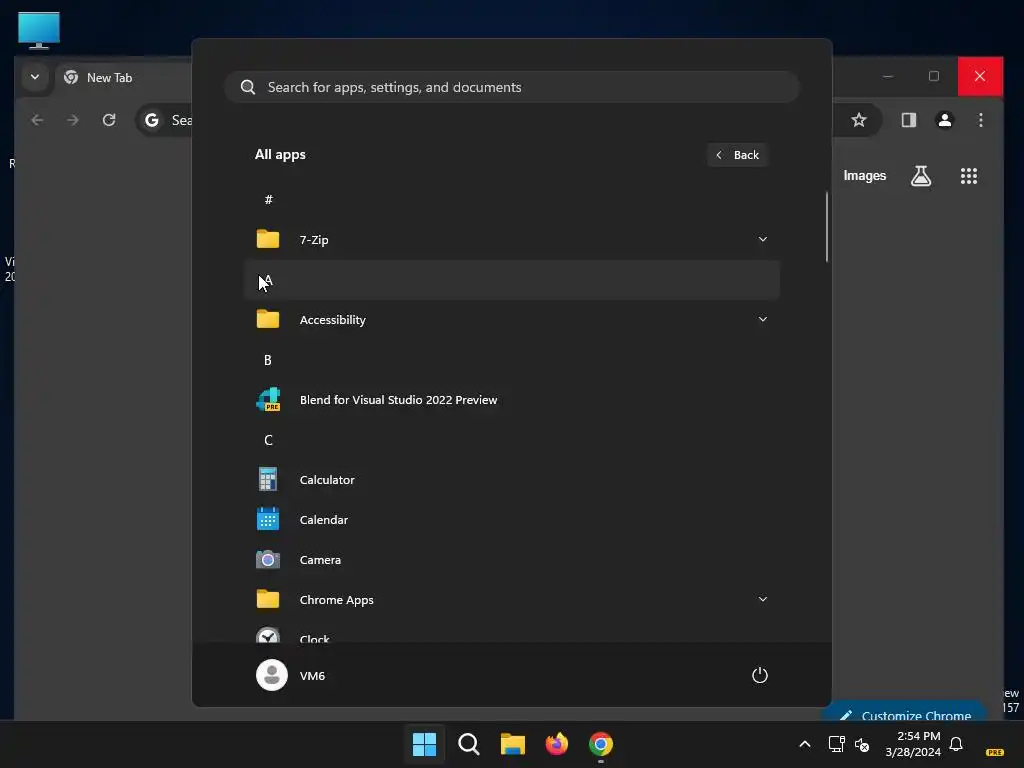
Task: Open Search Labs flask icon in Chrome
Action: 921,176
